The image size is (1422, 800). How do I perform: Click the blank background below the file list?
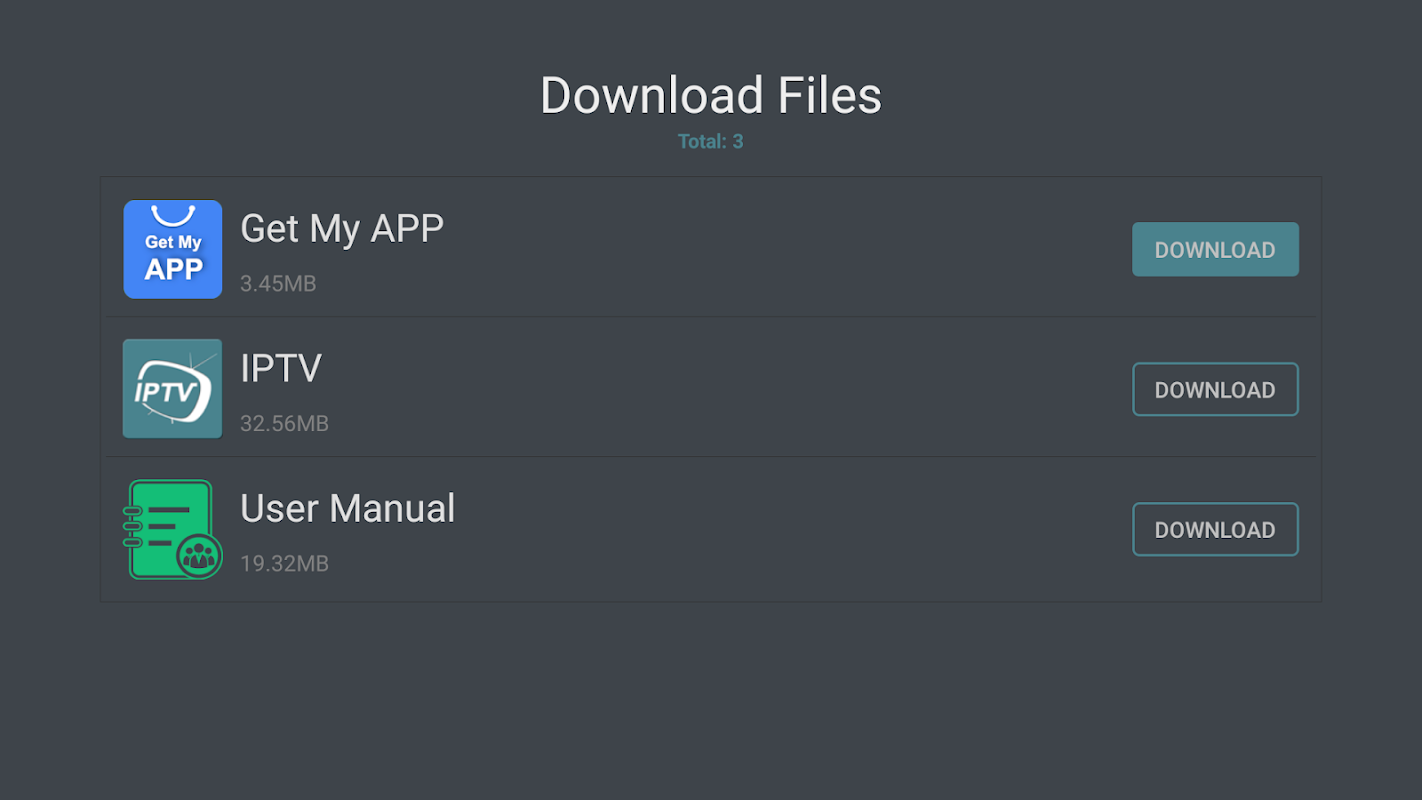pos(710,700)
